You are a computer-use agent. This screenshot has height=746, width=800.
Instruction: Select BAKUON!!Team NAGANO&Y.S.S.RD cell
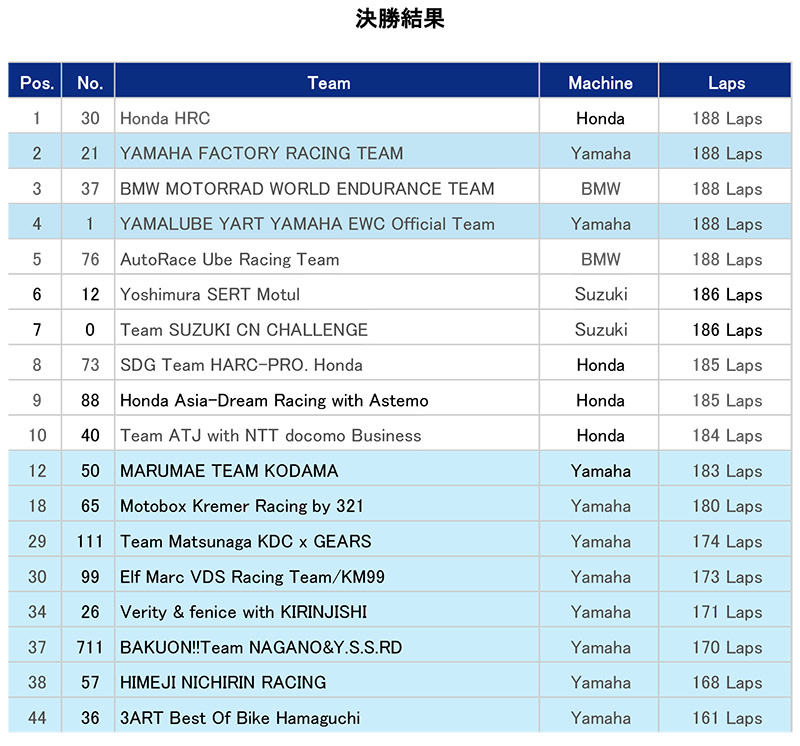click(327, 646)
